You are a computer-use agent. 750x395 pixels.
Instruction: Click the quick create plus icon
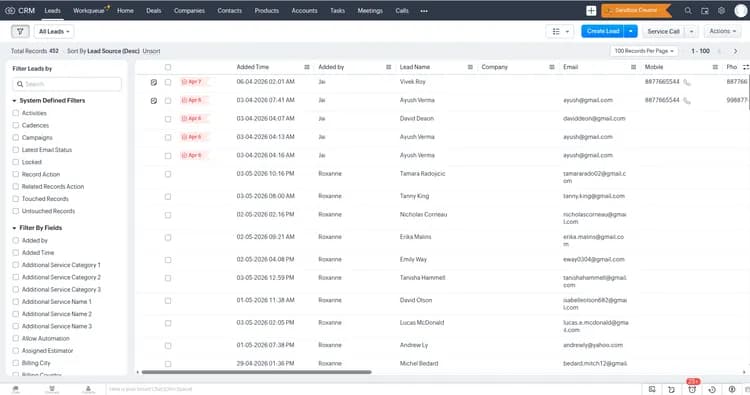tap(591, 11)
